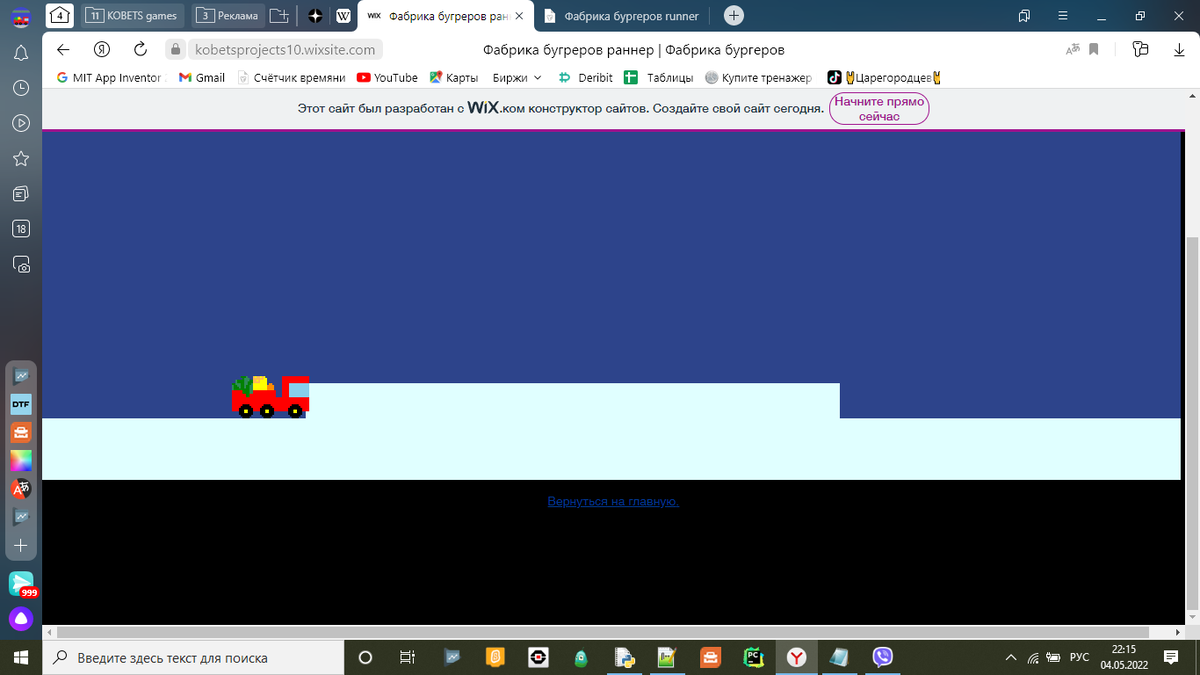This screenshot has width=1200, height=675.
Task: Open the tab groups counter 4
Action: [x=58, y=15]
